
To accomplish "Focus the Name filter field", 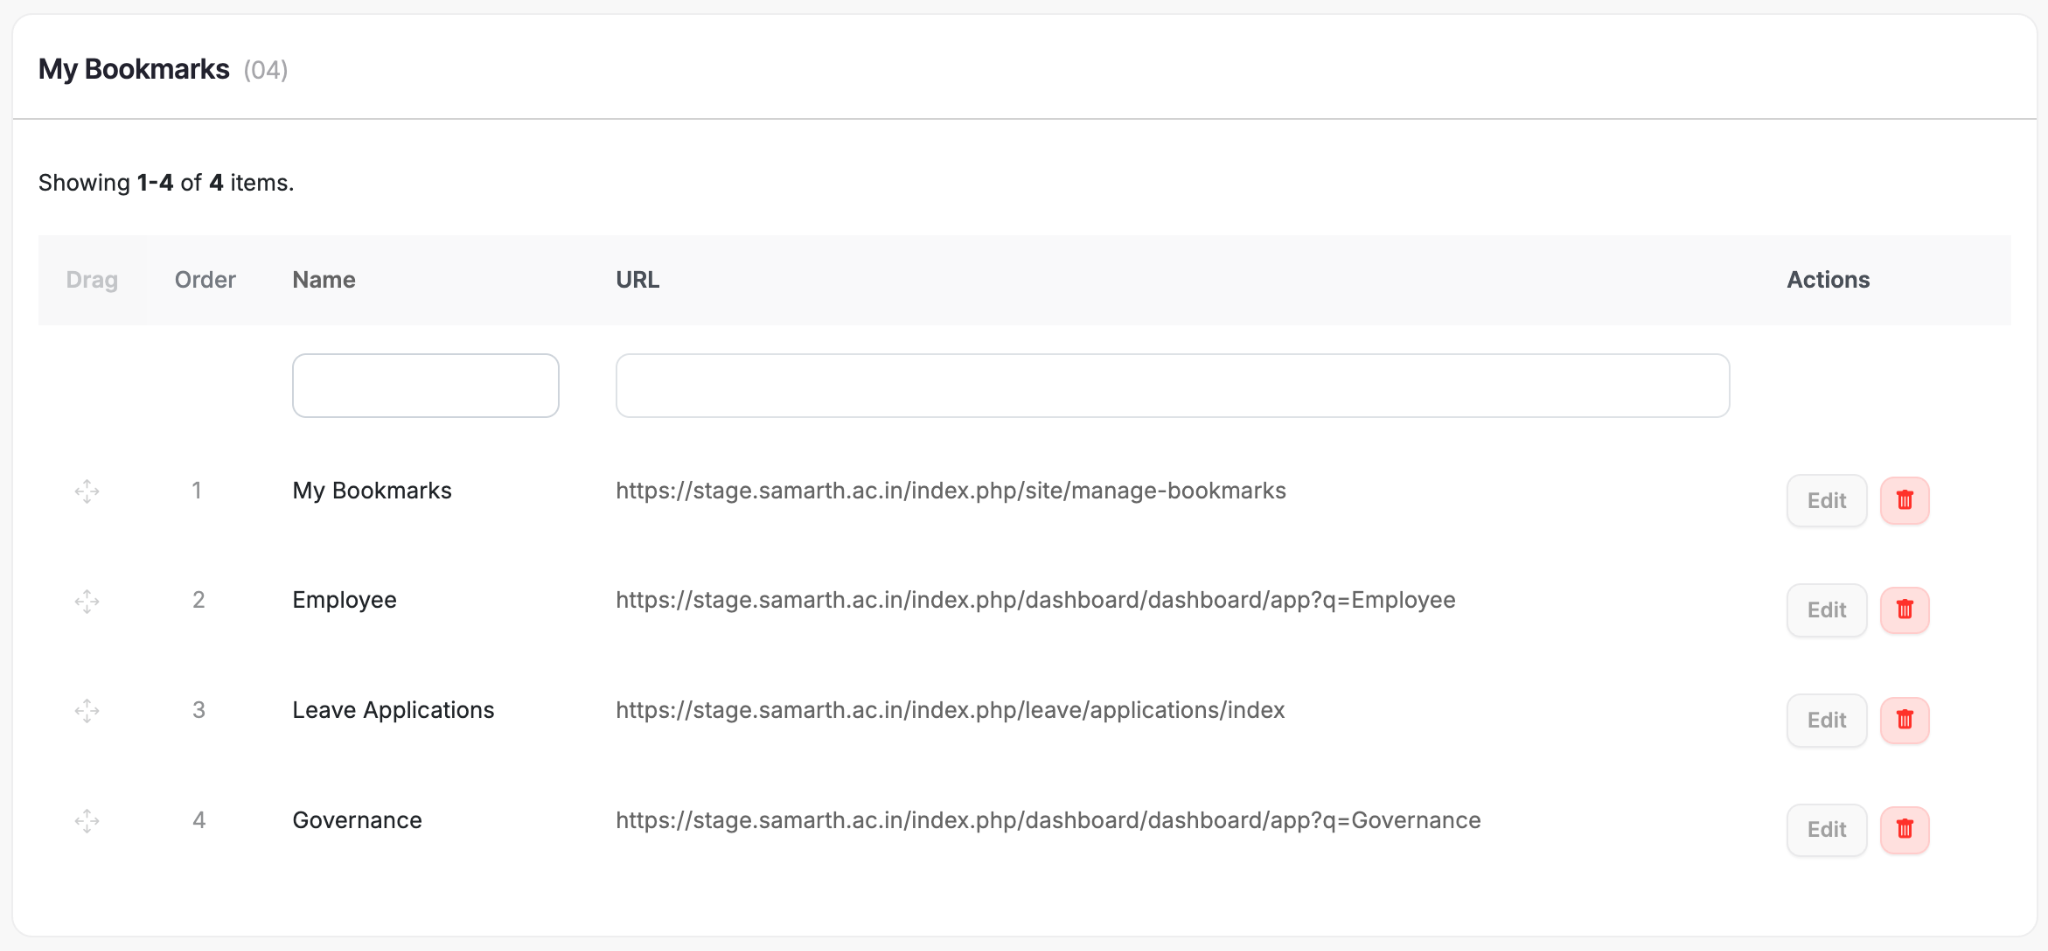I will 425,385.
